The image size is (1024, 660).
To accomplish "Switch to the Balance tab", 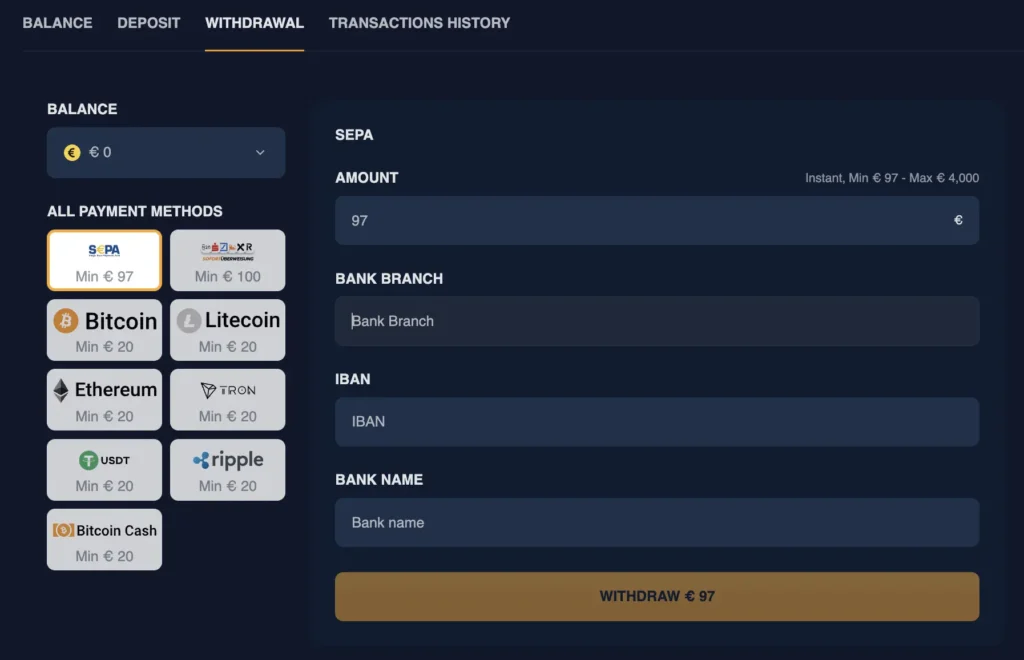I will [57, 23].
